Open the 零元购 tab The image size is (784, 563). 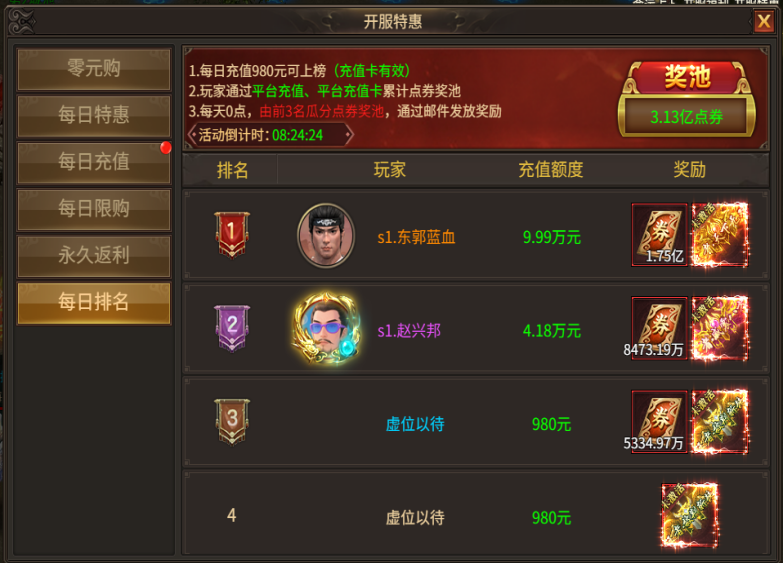click(94, 68)
